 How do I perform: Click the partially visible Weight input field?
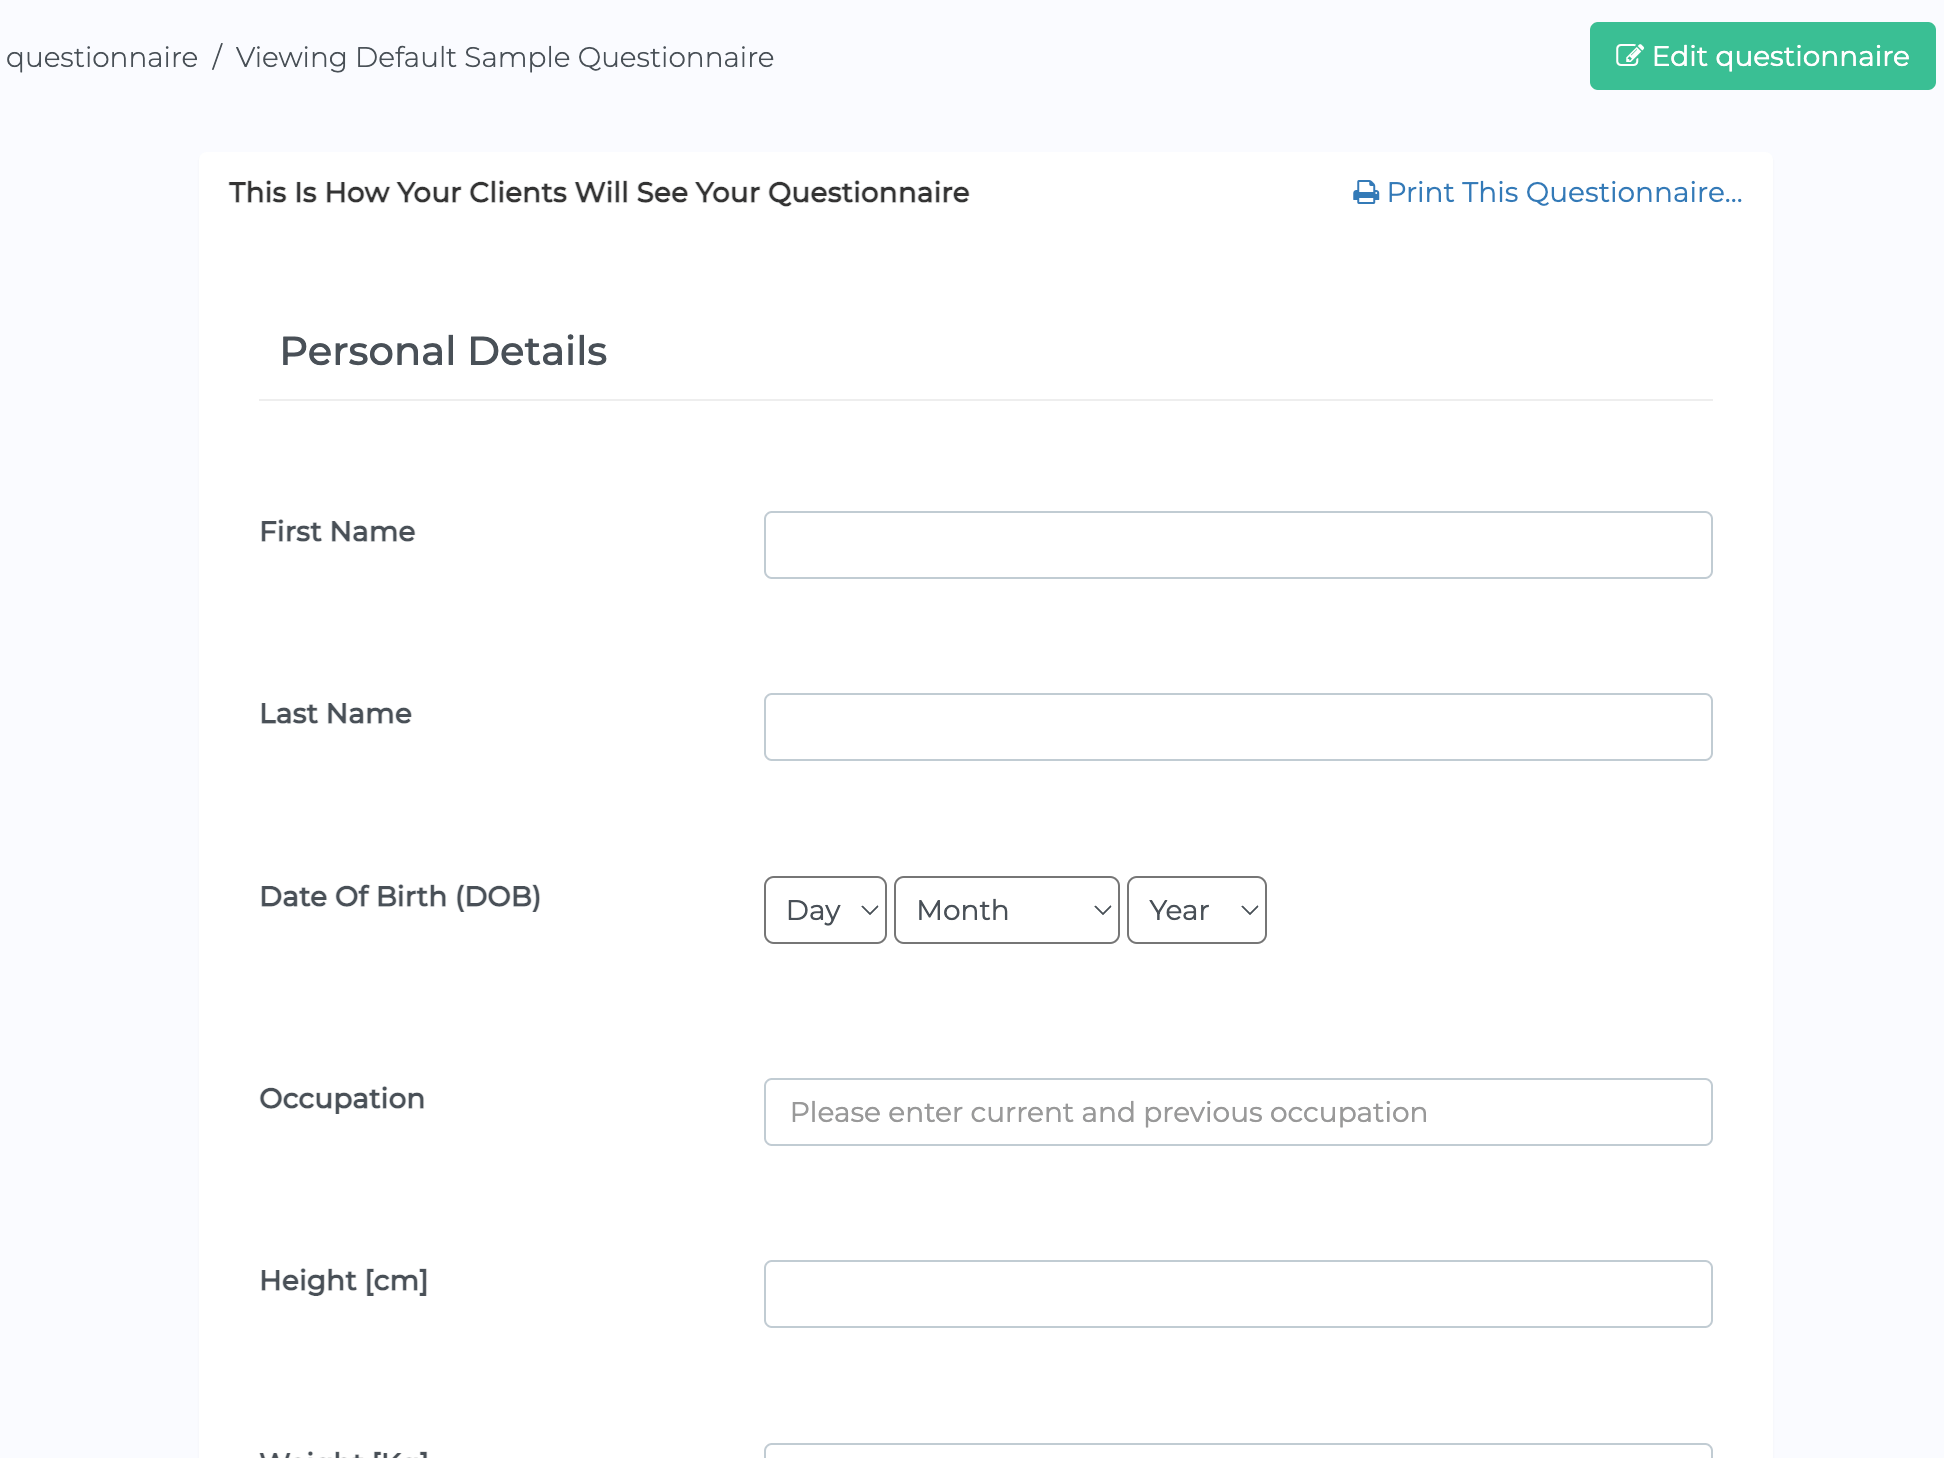tap(1238, 1452)
